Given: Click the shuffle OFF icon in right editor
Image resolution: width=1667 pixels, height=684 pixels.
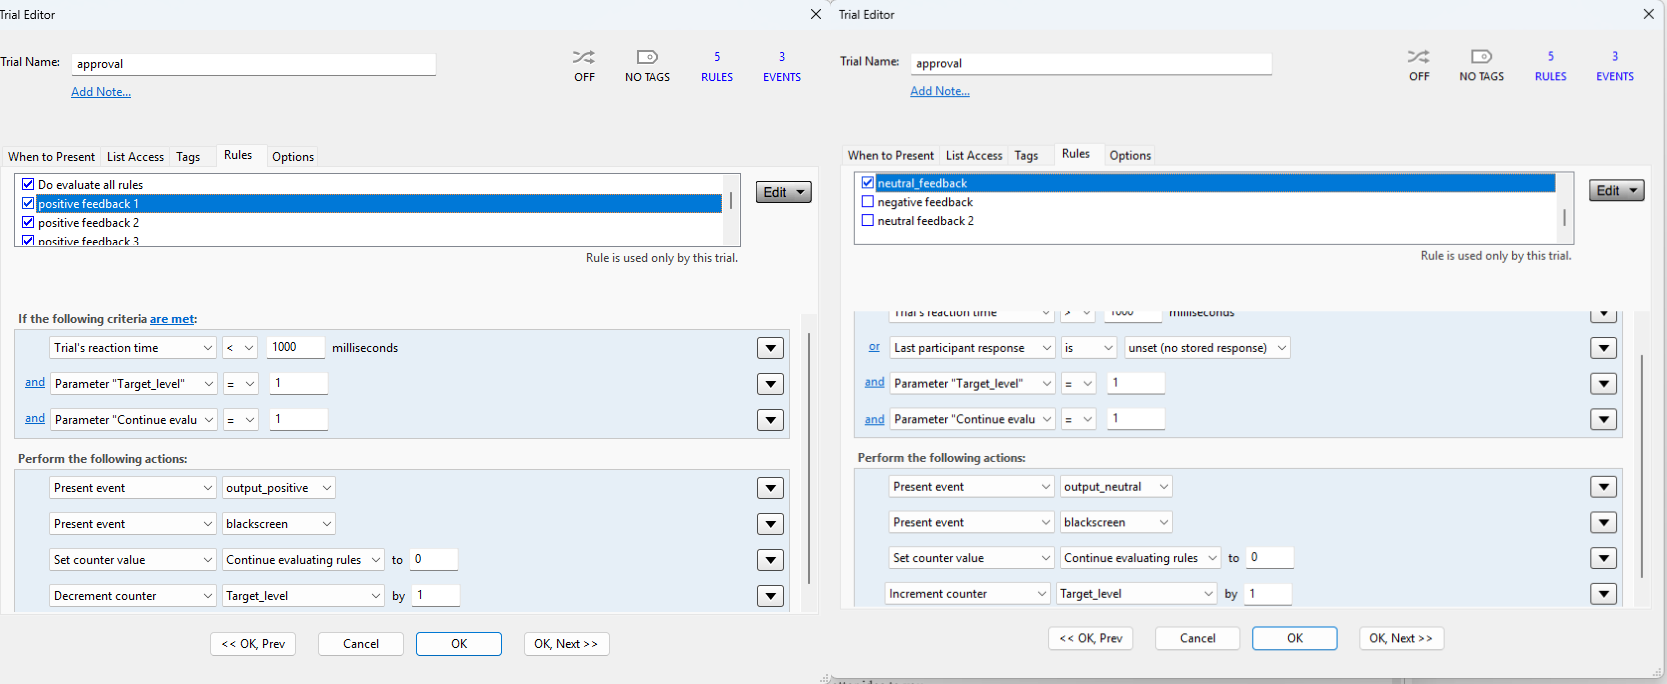Looking at the screenshot, I should 1418,57.
